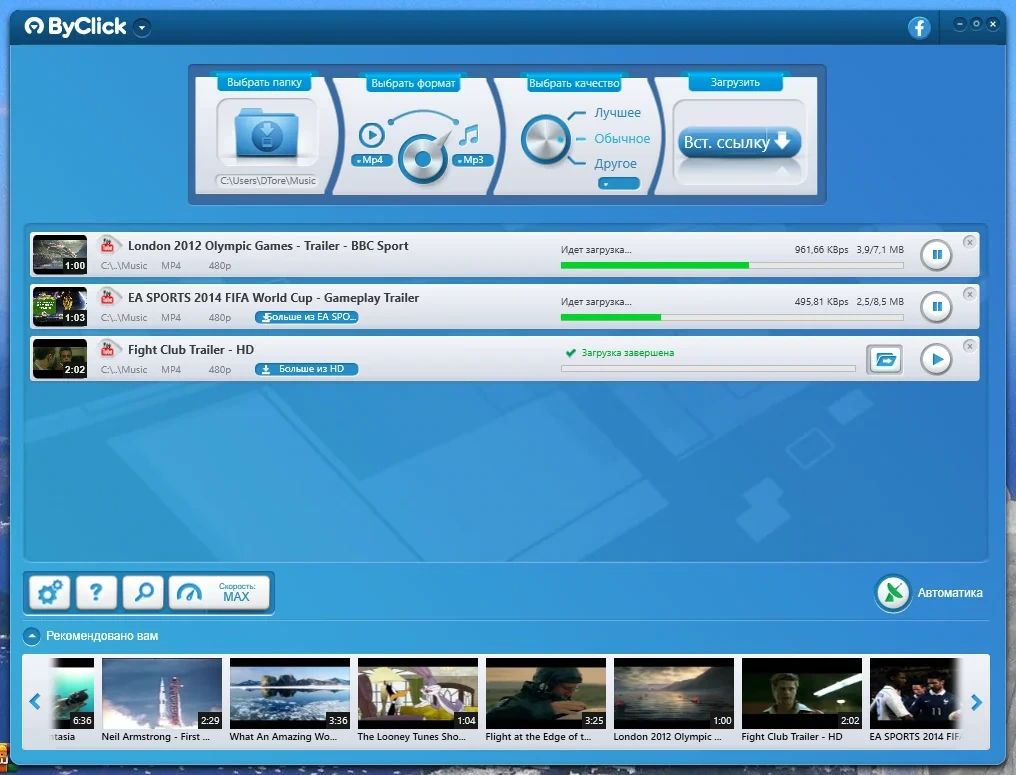This screenshot has width=1016, height=775.
Task: Click EA SPORTS download list thumbnail
Action: click(60, 307)
